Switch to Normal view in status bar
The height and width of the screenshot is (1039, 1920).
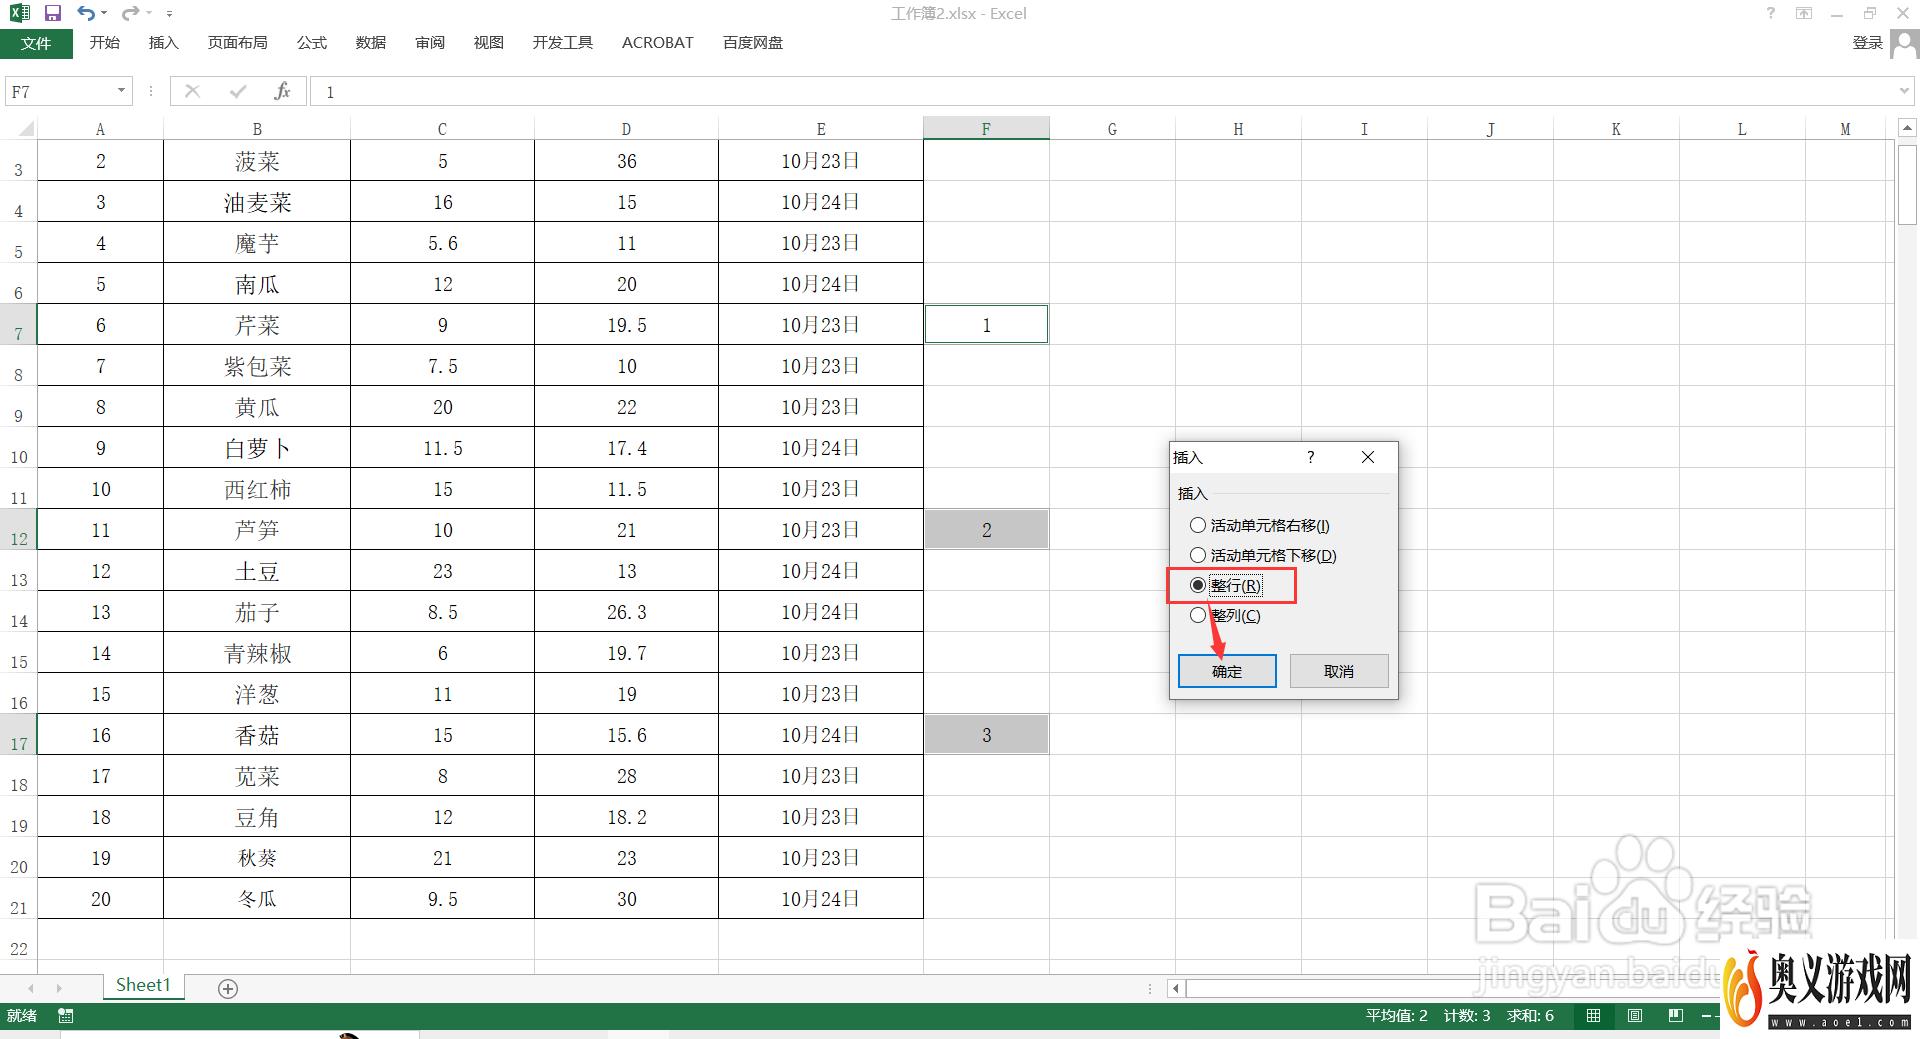1594,1016
